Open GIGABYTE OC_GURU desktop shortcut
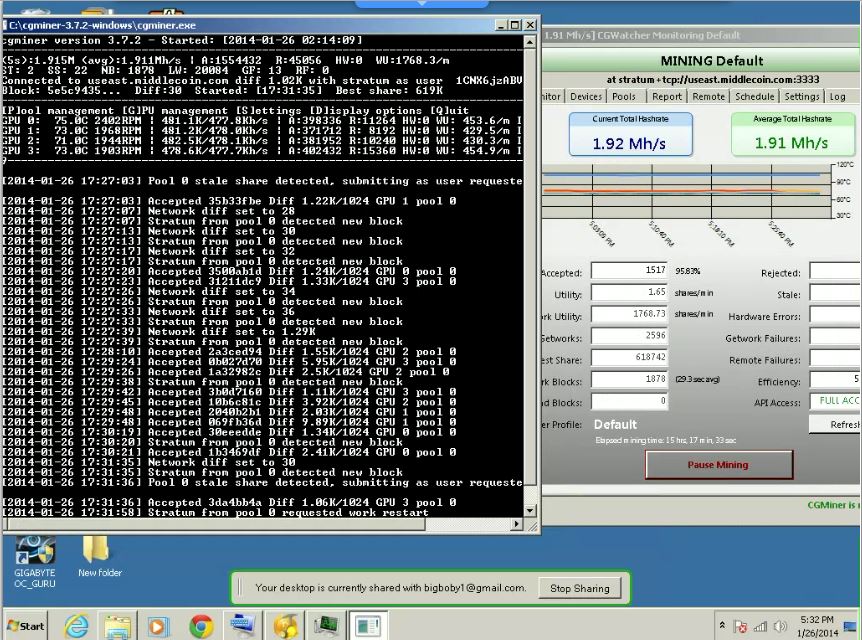The image size is (862, 640). 35,562
